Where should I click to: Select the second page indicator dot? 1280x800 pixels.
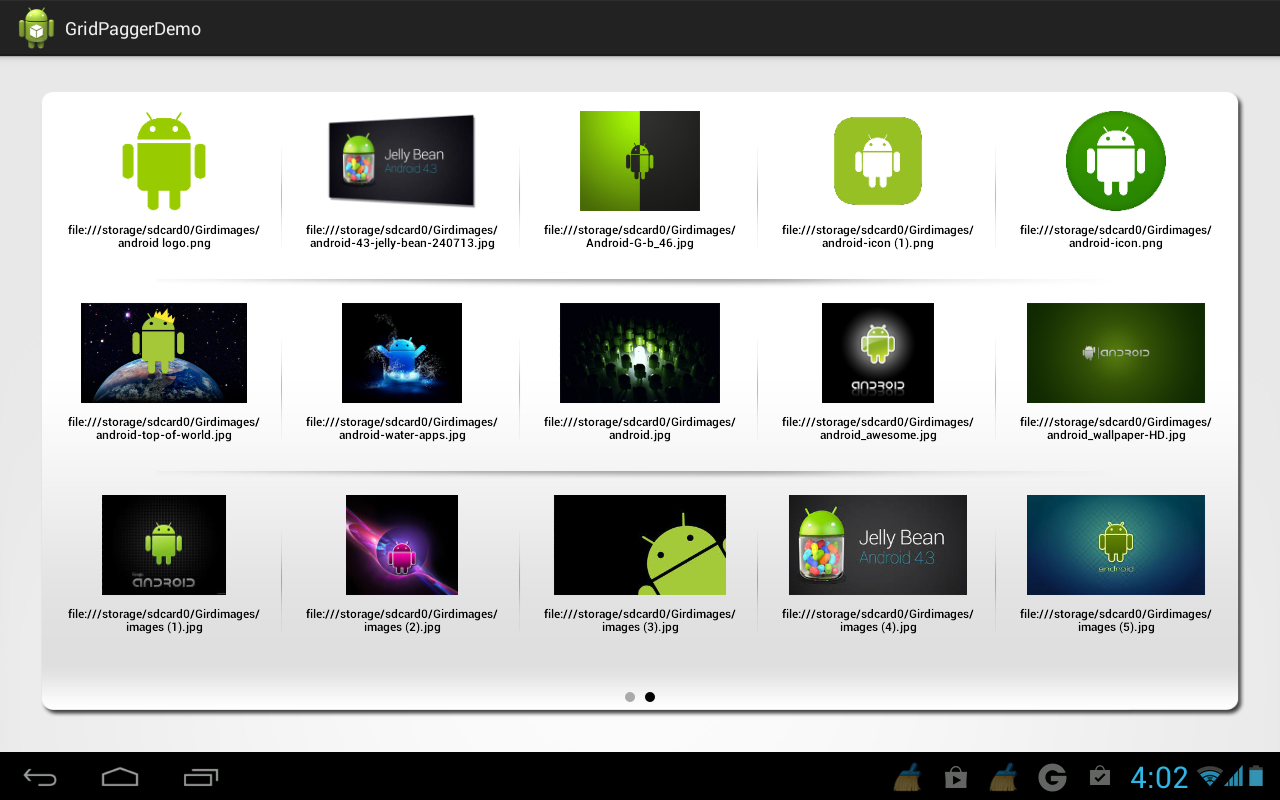pos(650,697)
